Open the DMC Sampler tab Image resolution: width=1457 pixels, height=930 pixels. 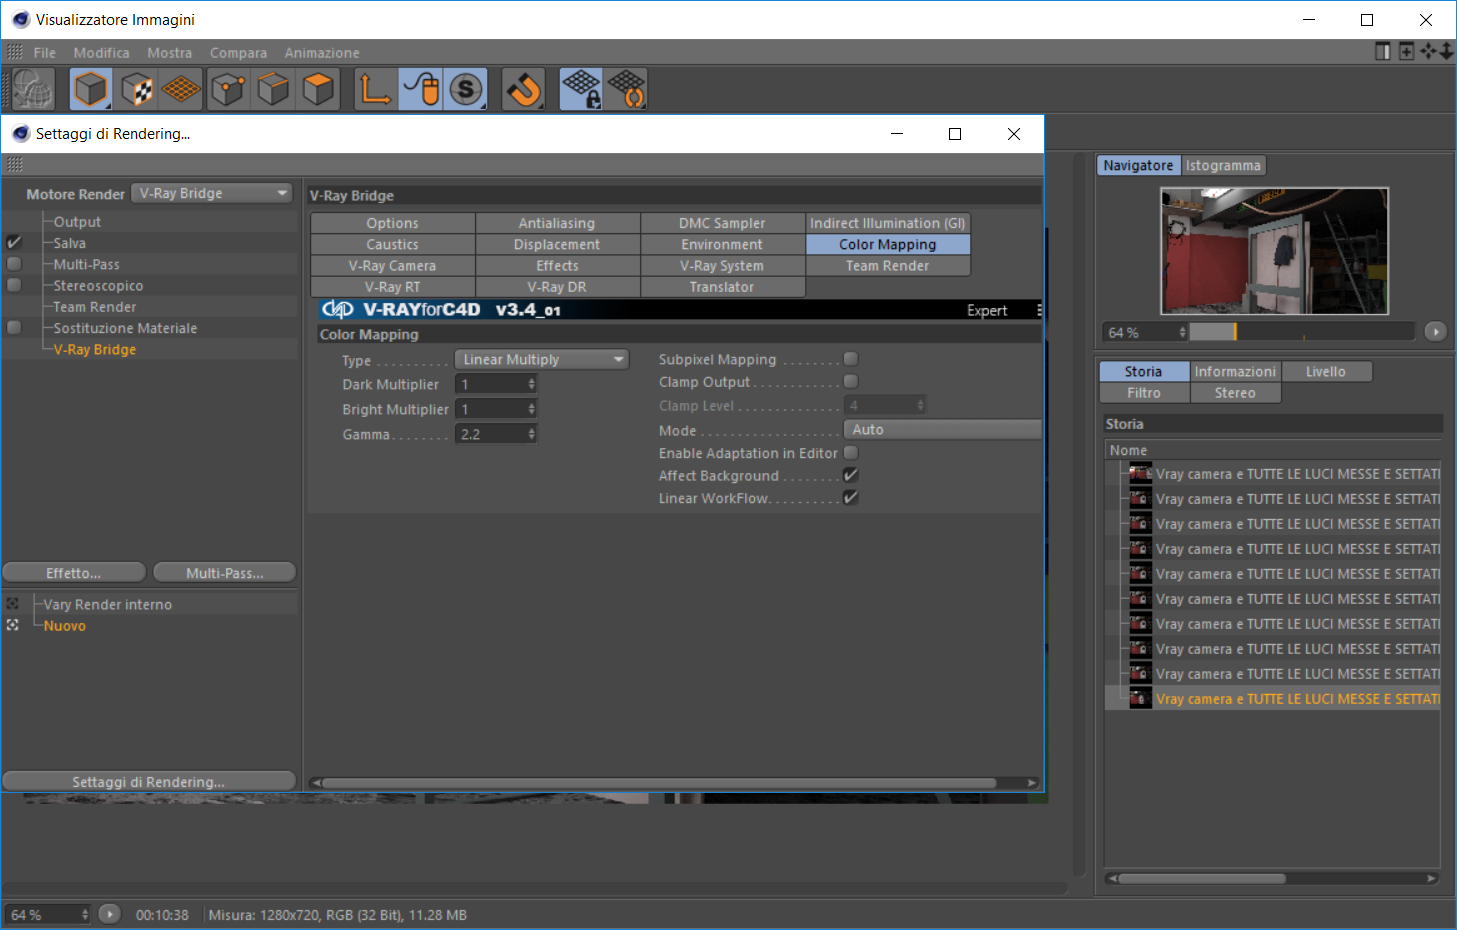tap(722, 223)
